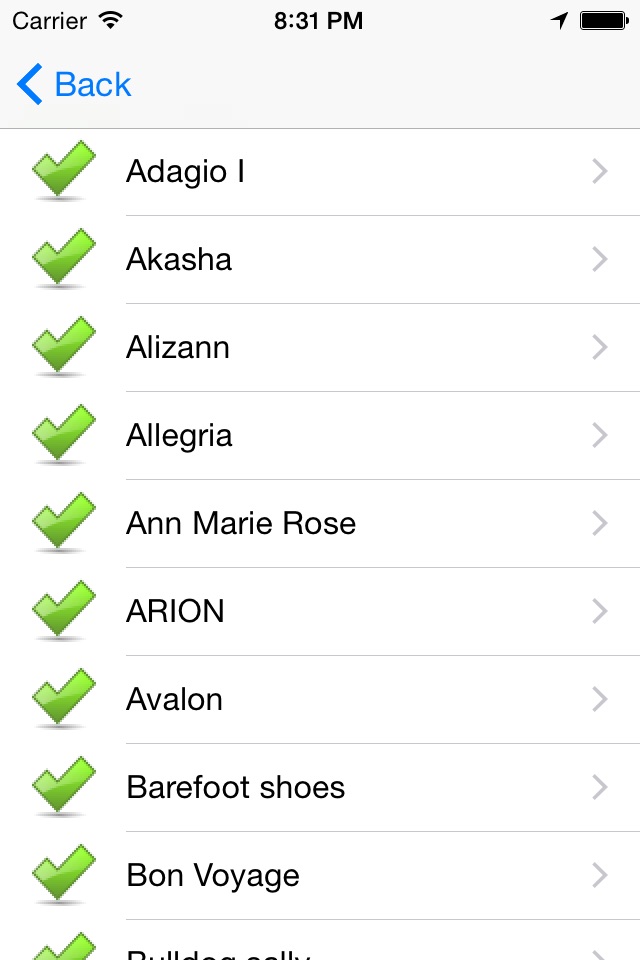Tap the green check next to ARION
This screenshot has width=640, height=960.
point(63,611)
